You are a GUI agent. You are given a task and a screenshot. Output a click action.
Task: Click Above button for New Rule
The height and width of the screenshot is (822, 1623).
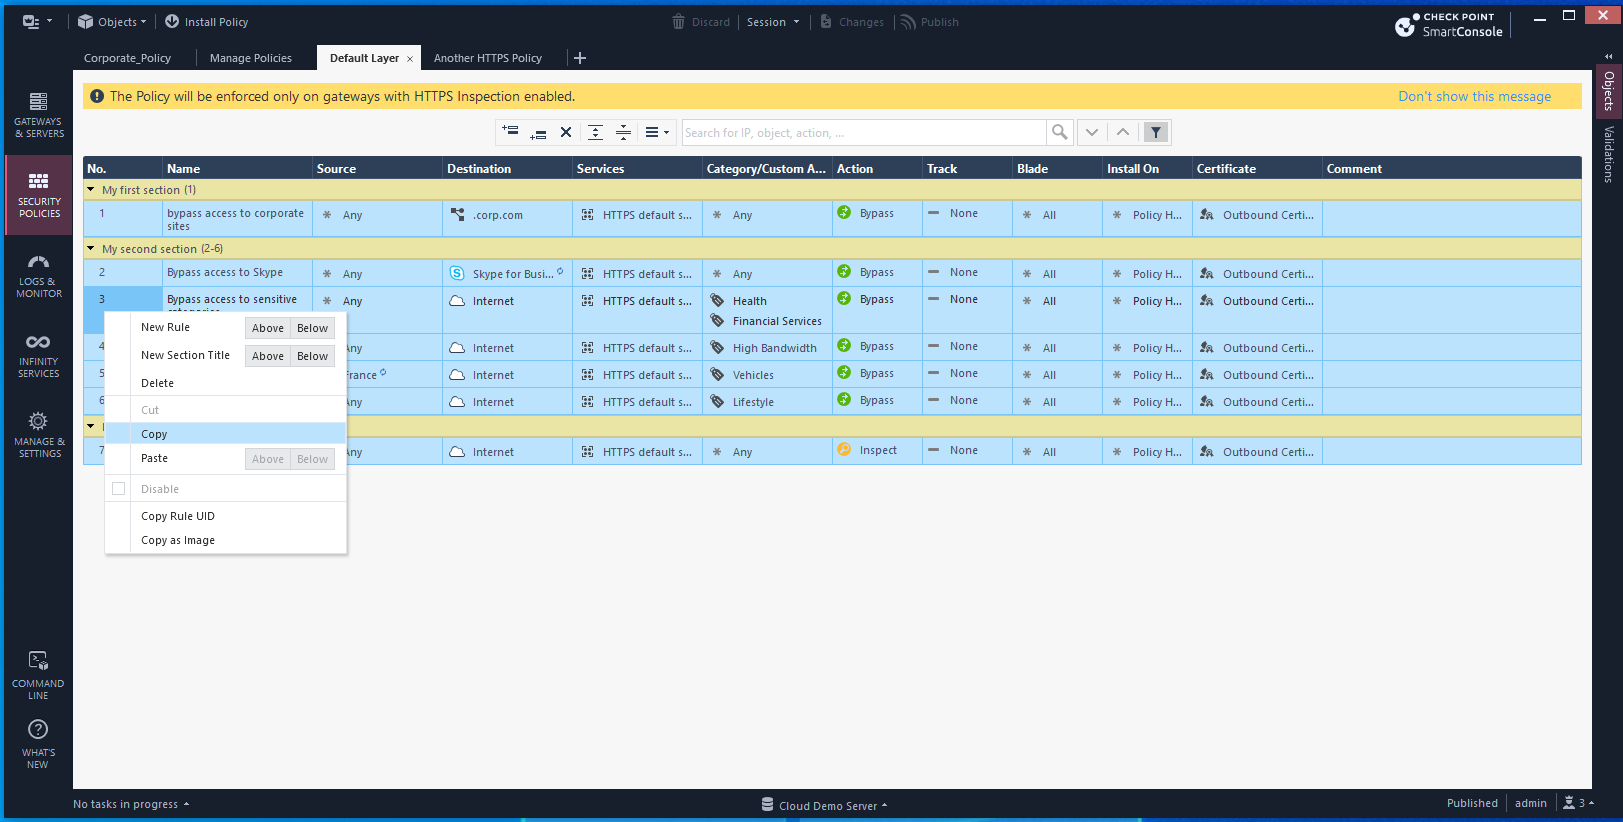click(x=268, y=328)
